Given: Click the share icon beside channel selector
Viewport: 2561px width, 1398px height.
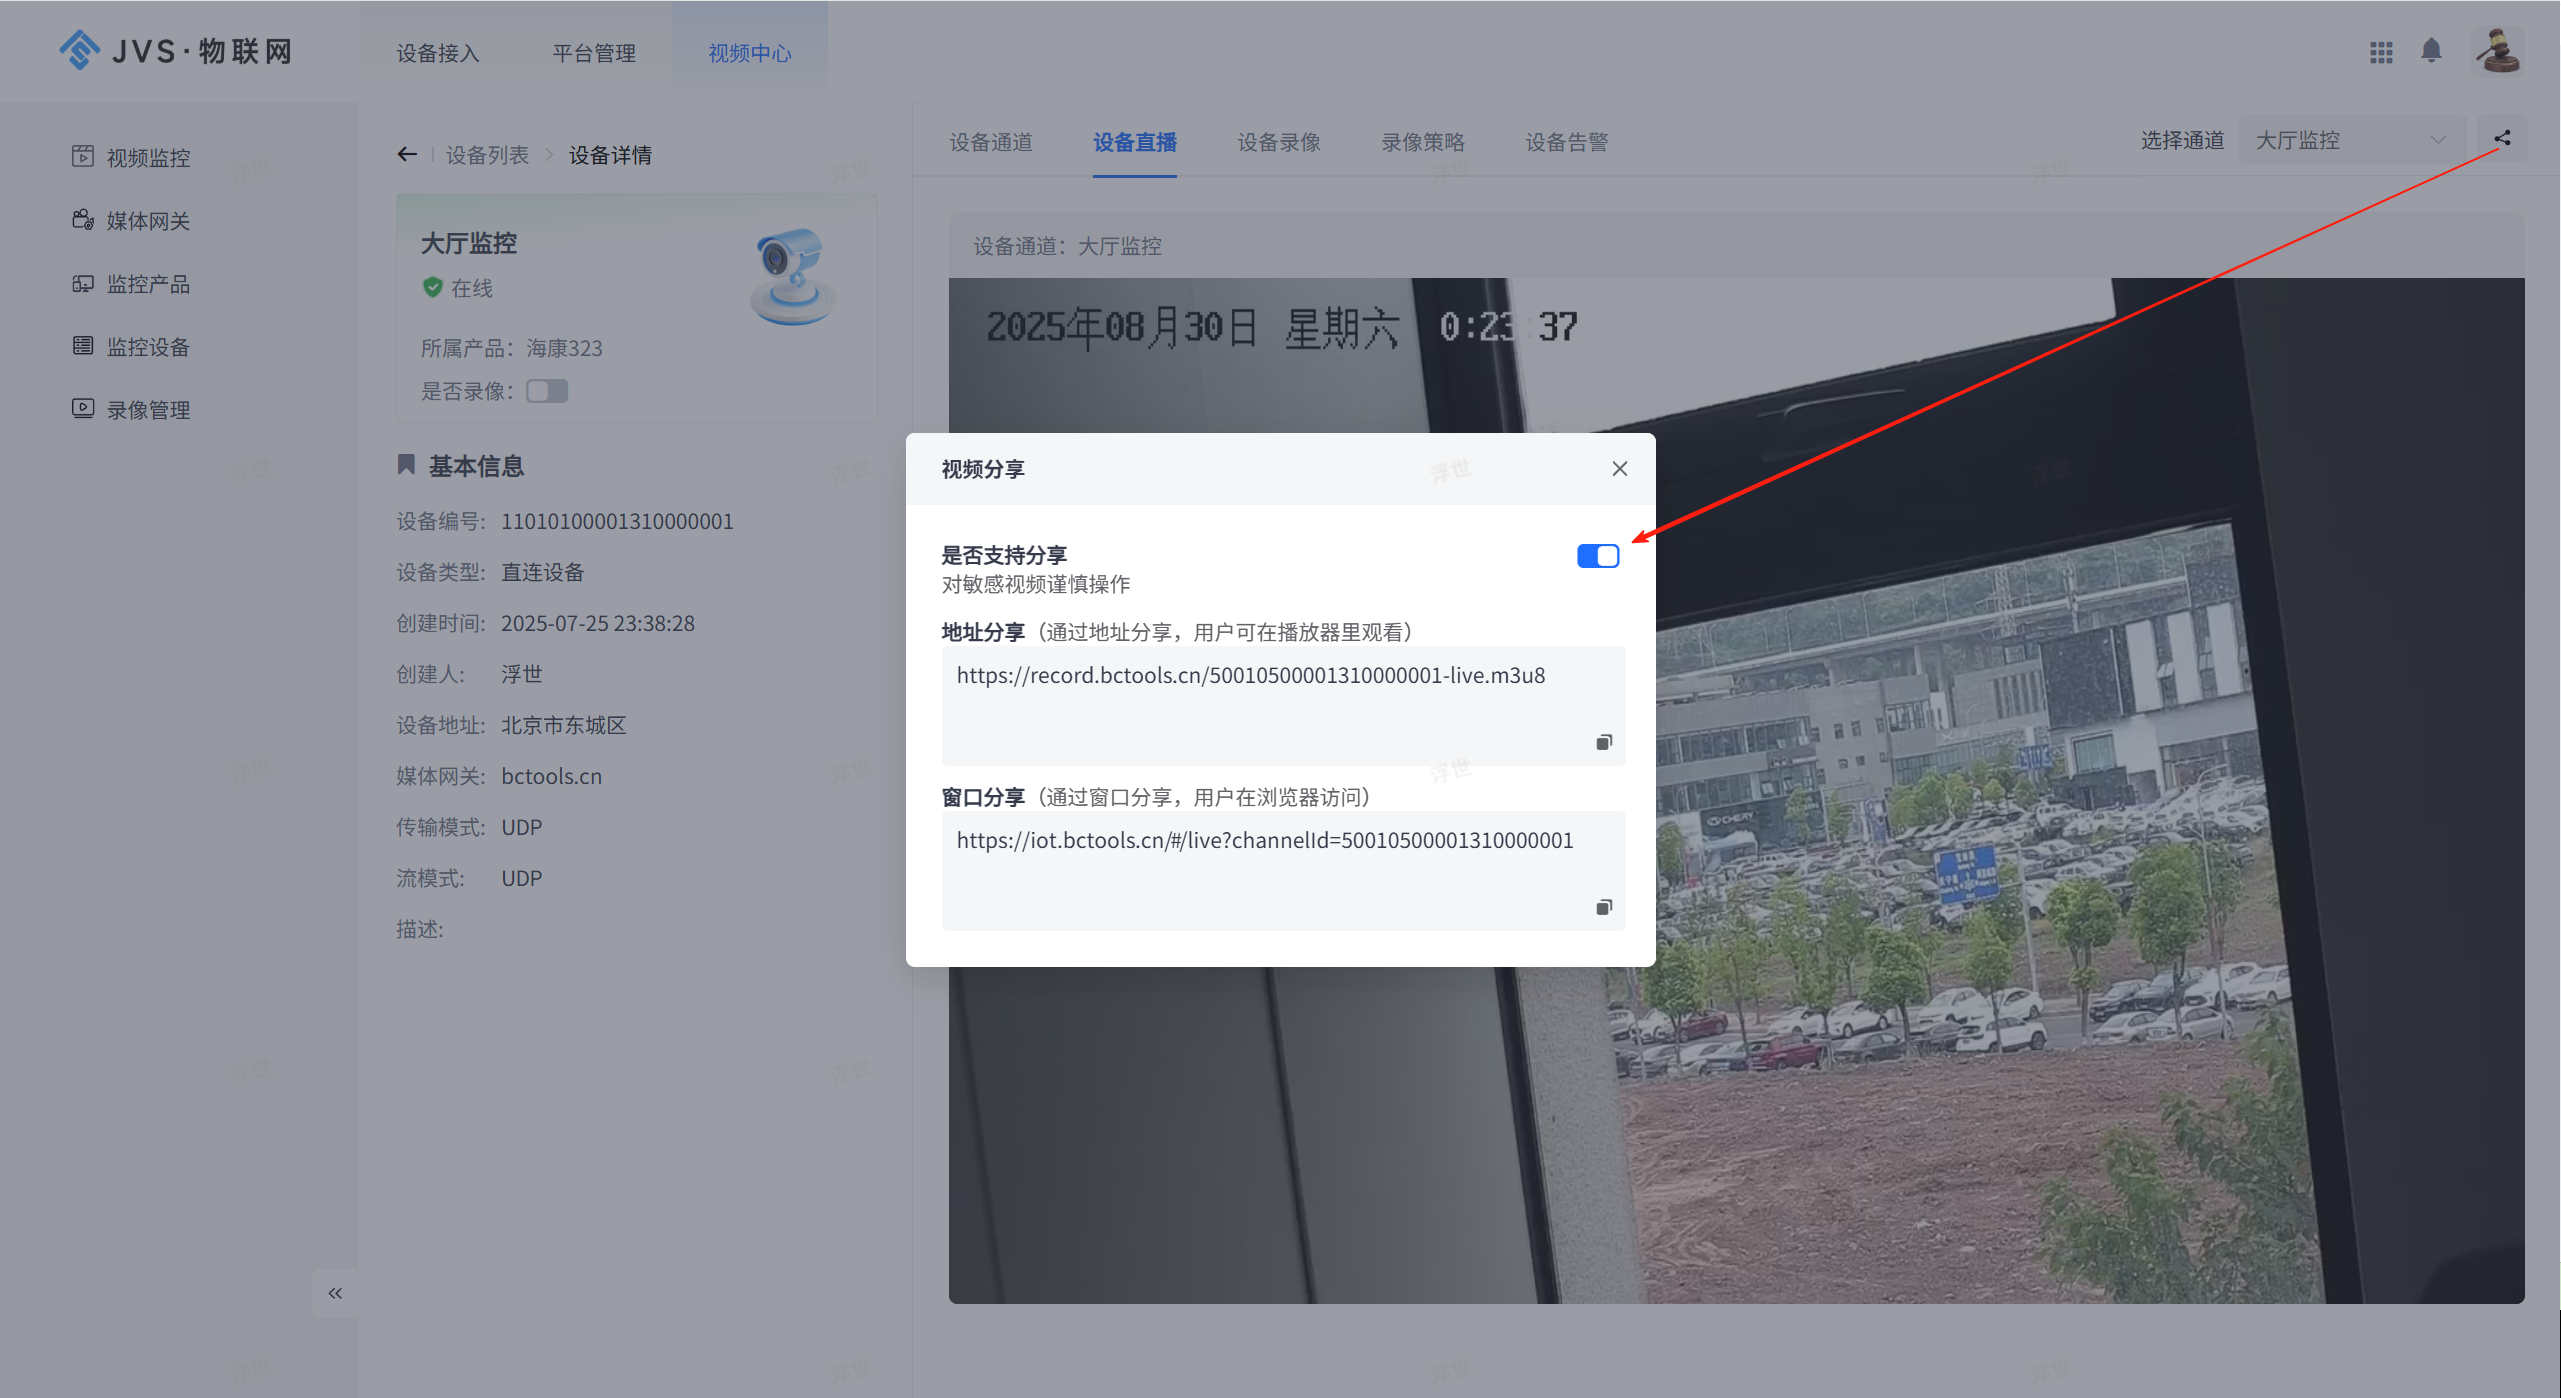Looking at the screenshot, I should click(2502, 139).
